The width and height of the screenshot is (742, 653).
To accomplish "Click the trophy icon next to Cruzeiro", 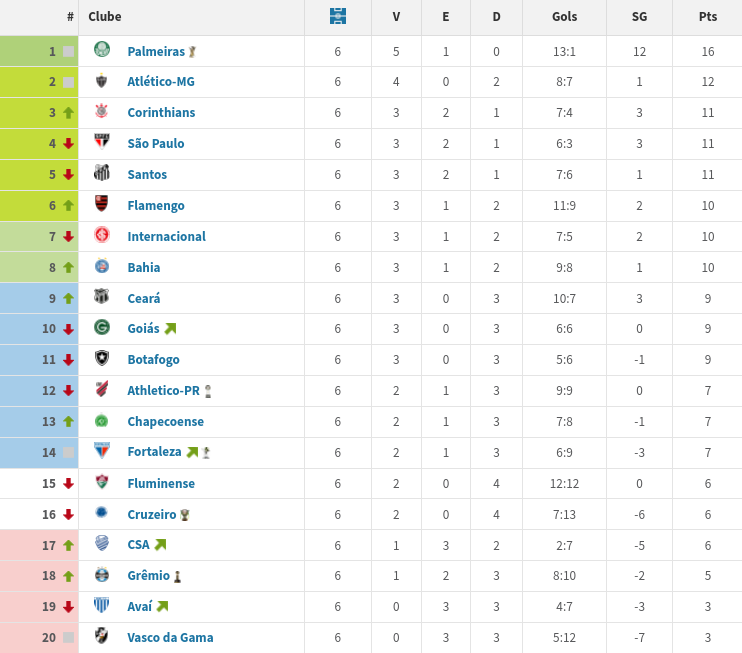I will [185, 515].
